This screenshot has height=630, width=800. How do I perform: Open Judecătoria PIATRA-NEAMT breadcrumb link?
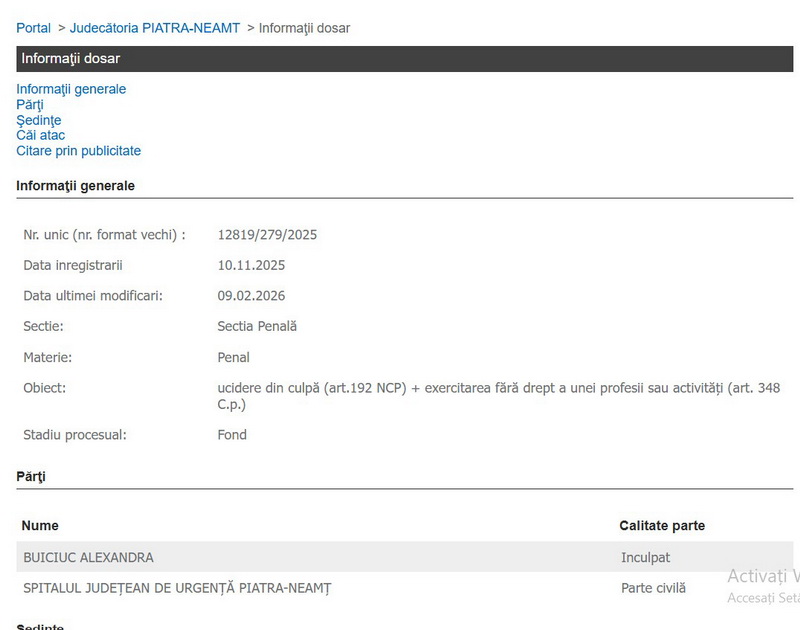[155, 28]
